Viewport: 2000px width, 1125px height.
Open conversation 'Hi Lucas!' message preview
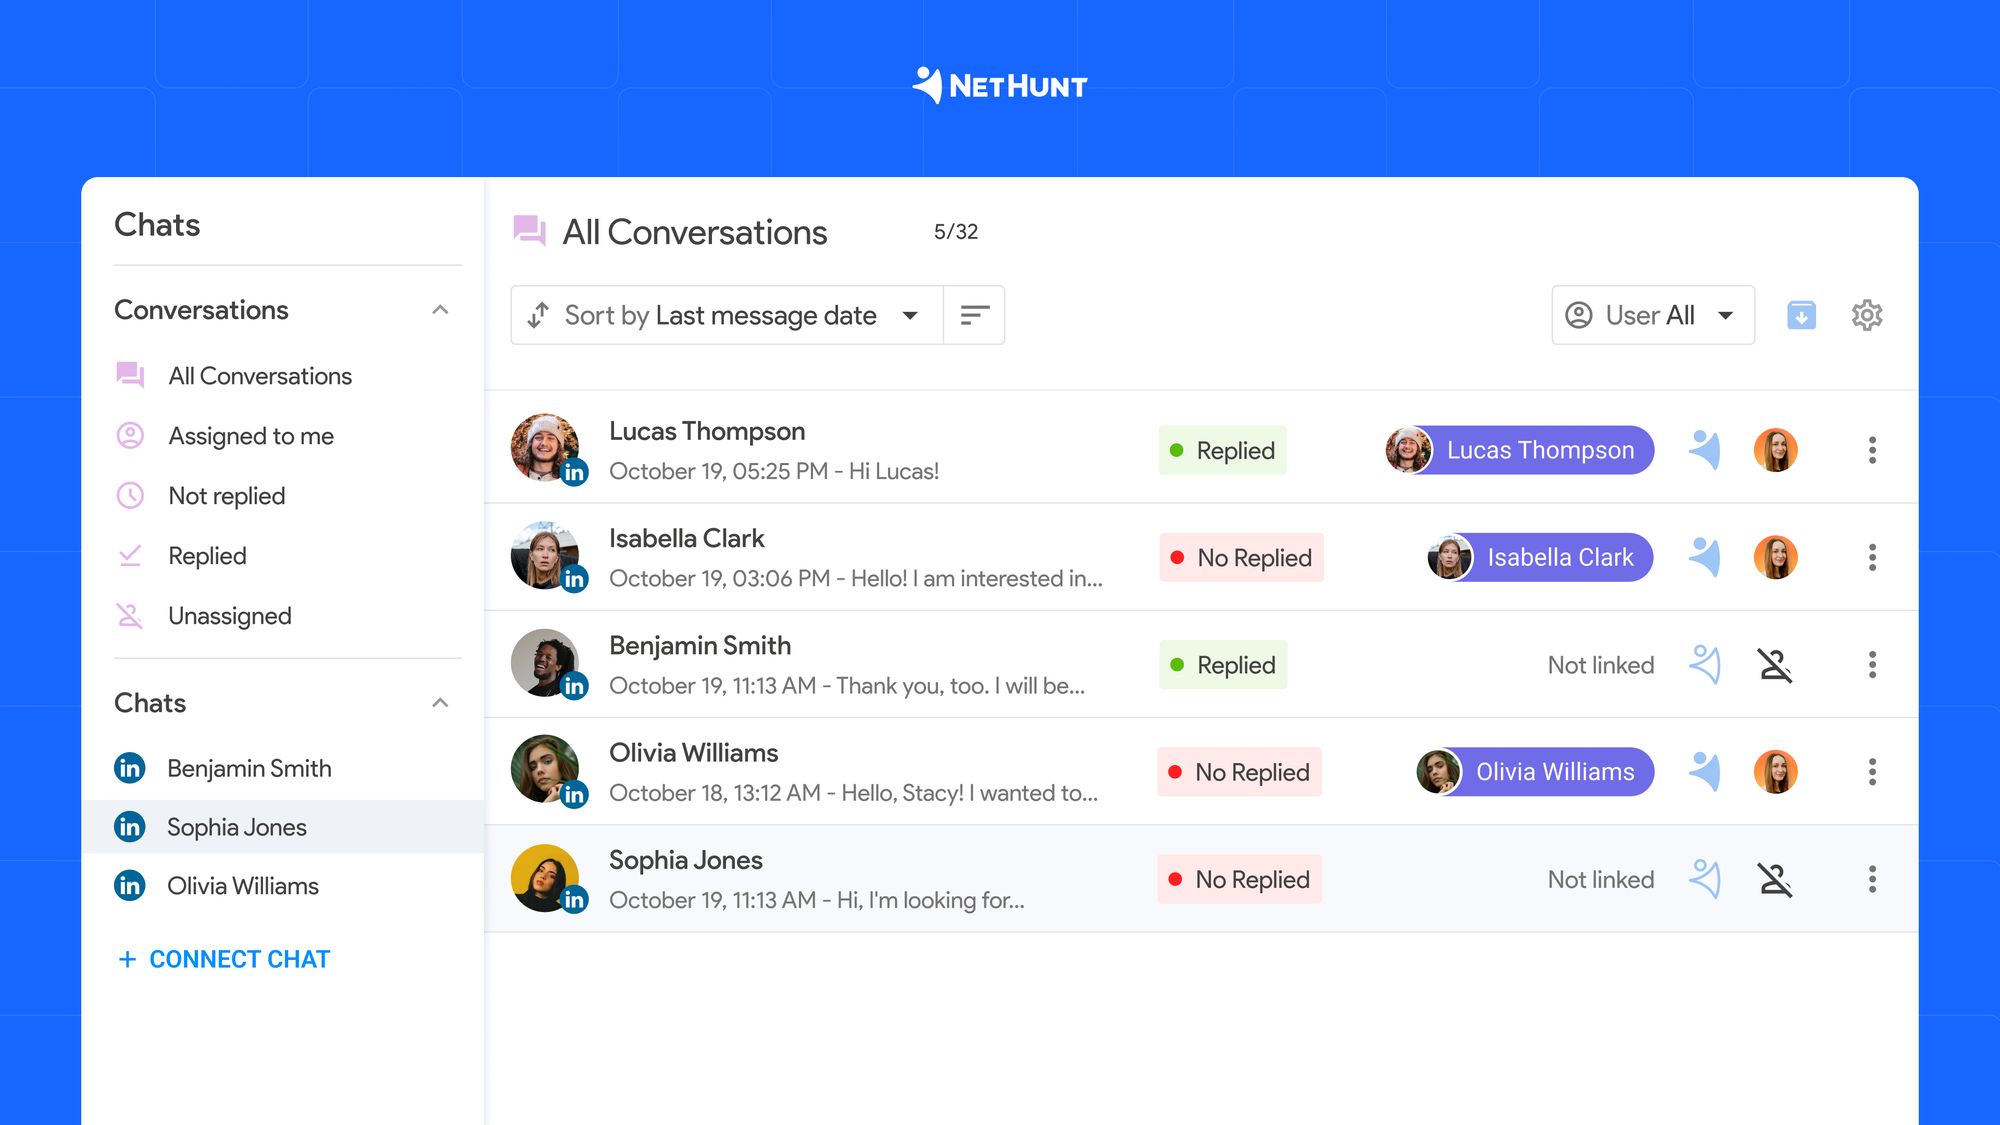[x=774, y=471]
